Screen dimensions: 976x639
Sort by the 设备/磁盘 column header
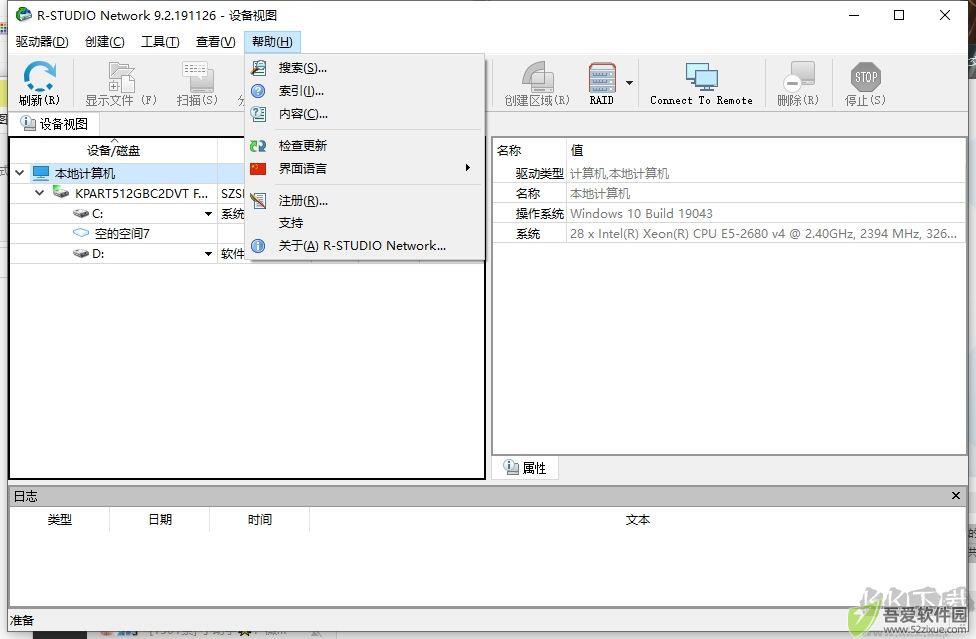tap(113, 151)
